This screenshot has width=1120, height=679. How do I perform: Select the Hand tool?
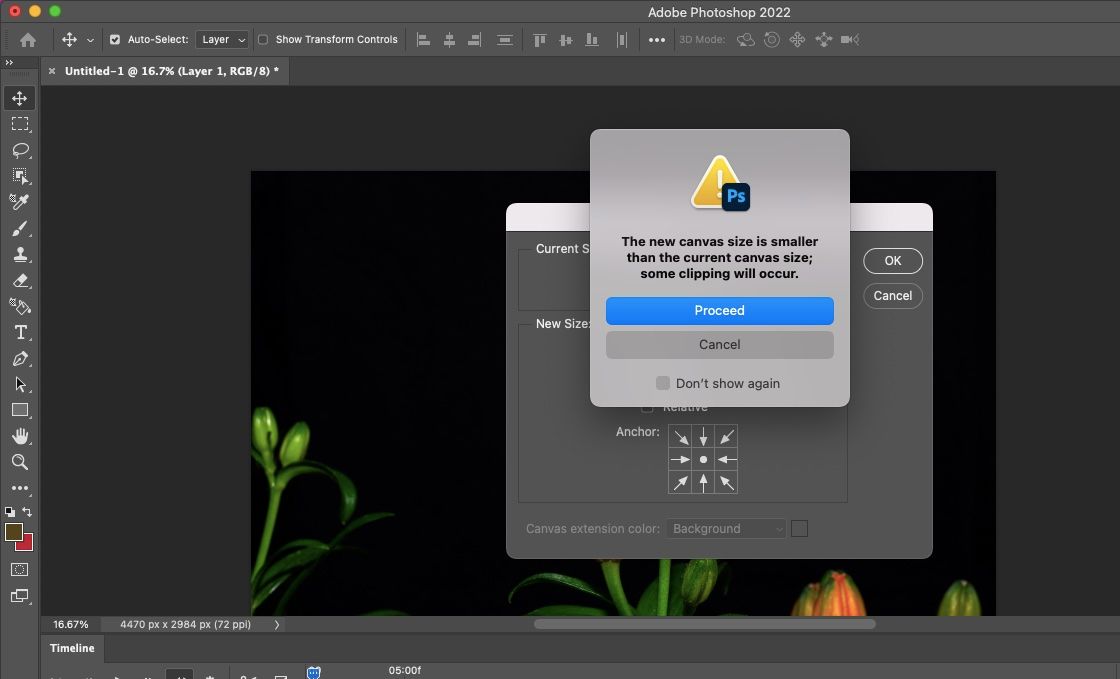tap(20, 436)
